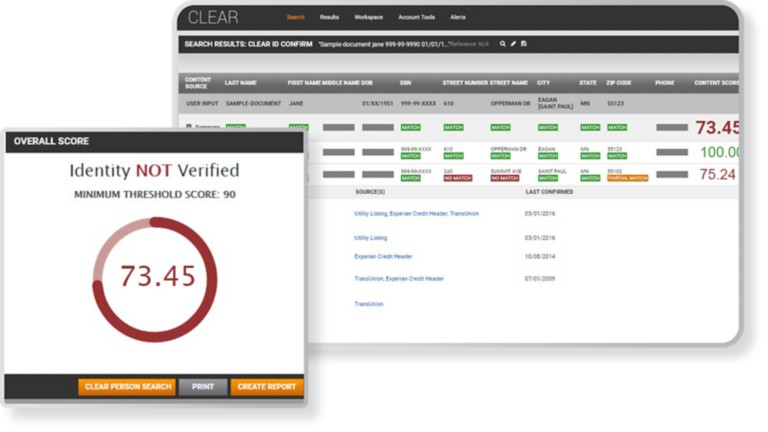The height and width of the screenshot is (432, 768).
Task: Click the orange PARTIAL MATCH zip code badge
Action: click(627, 178)
